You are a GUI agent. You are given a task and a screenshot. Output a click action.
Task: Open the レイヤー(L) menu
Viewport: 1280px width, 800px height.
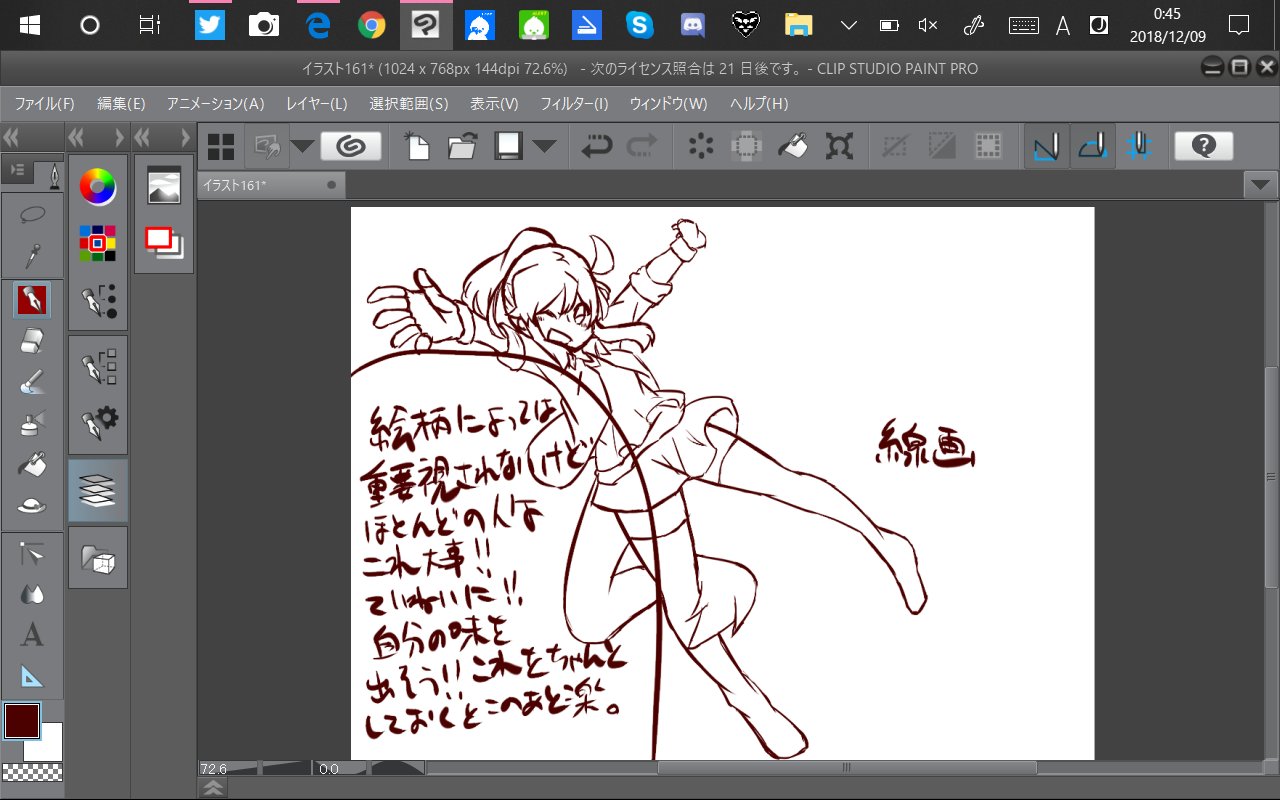316,104
